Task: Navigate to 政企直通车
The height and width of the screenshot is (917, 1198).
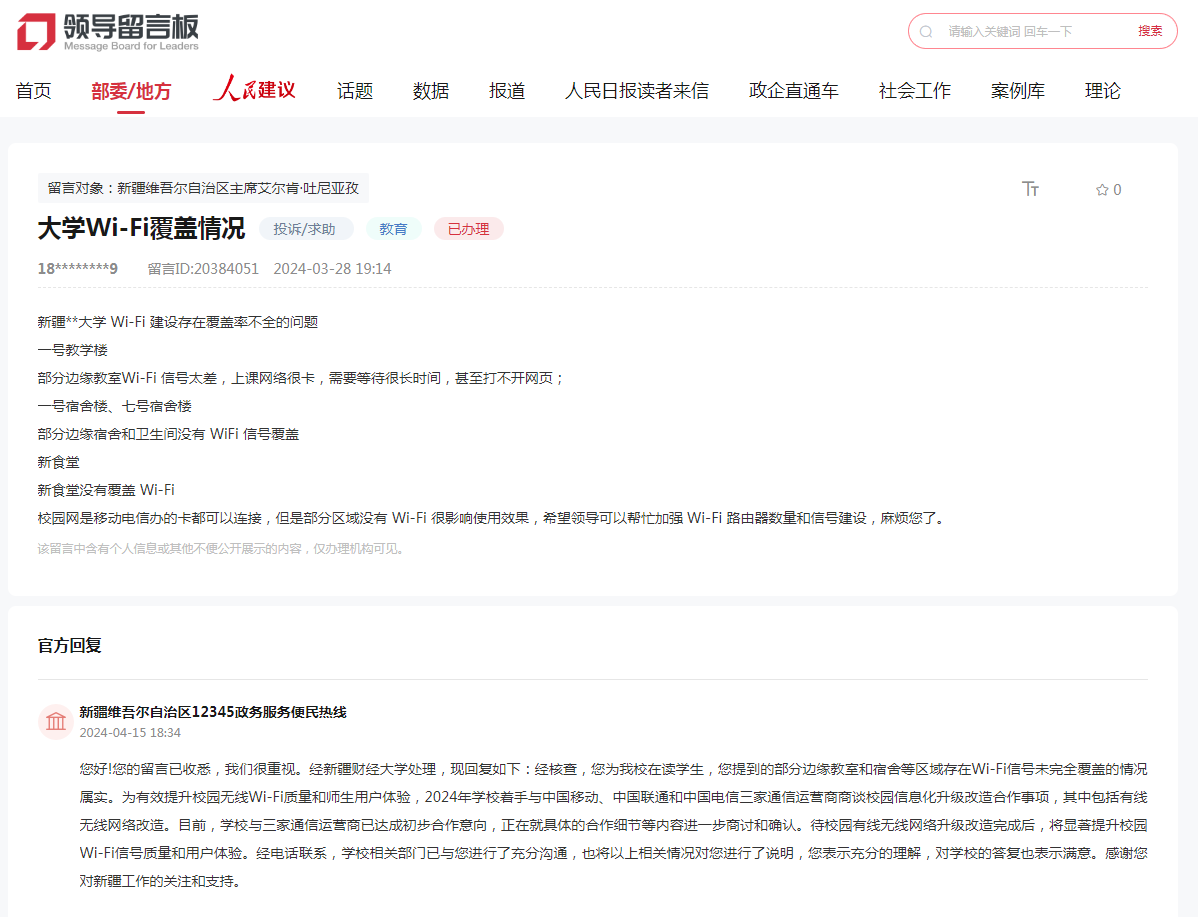Action: click(x=793, y=91)
